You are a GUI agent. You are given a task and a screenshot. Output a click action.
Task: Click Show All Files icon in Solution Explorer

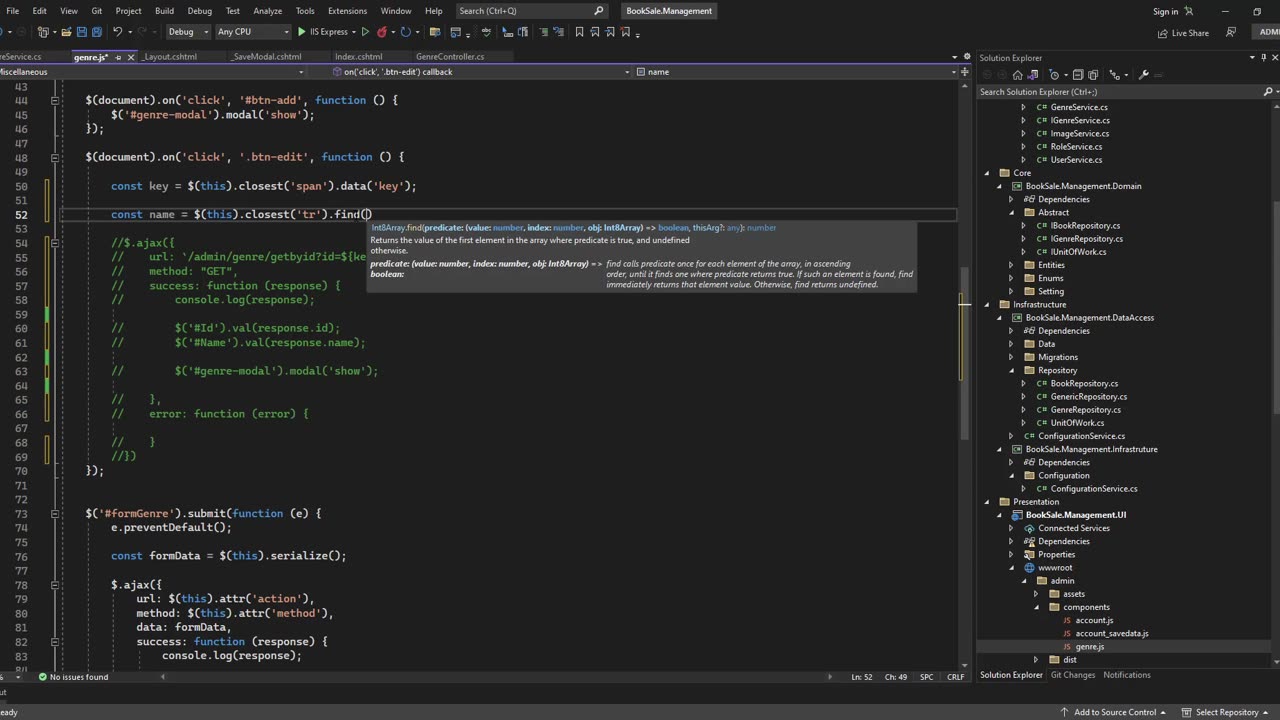(1093, 75)
